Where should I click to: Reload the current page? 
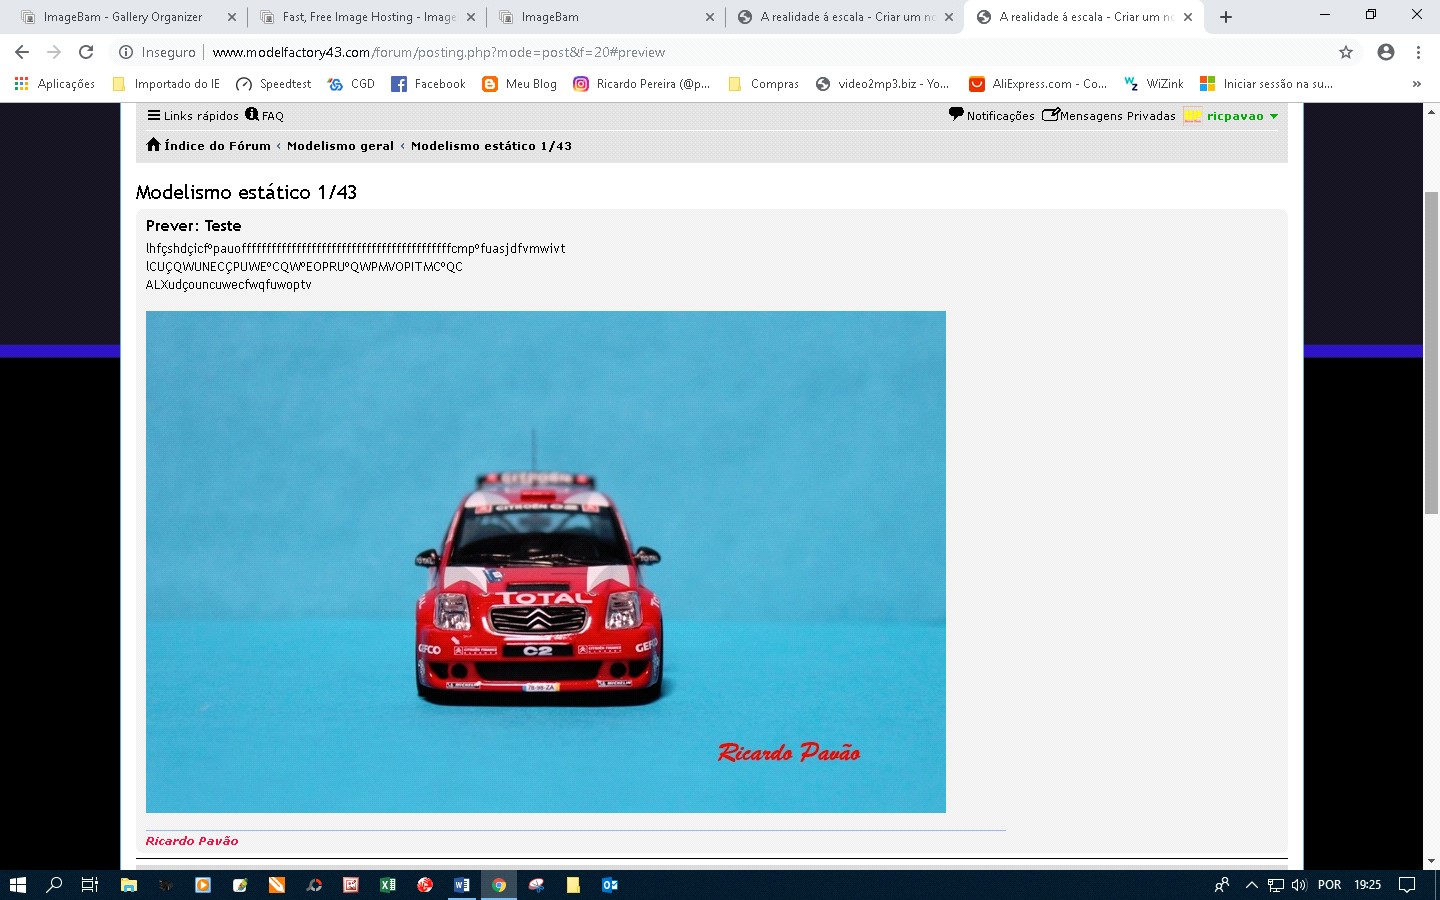click(86, 52)
